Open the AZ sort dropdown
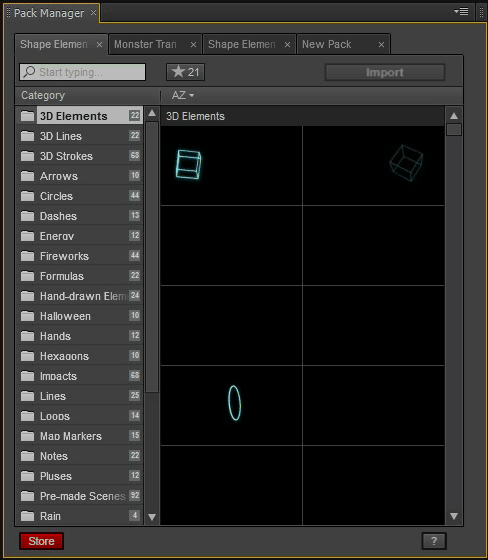Viewport: 488px width, 560px height. [x=183, y=95]
